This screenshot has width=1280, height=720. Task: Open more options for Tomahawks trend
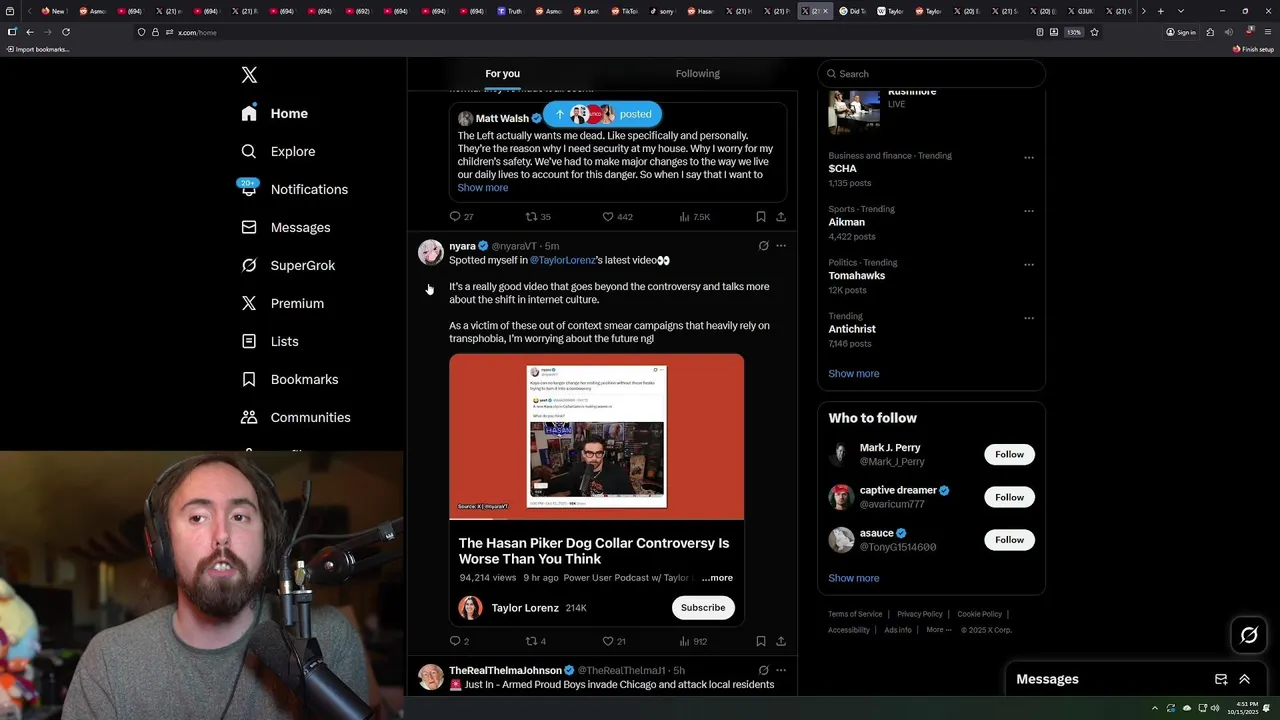(1028, 264)
